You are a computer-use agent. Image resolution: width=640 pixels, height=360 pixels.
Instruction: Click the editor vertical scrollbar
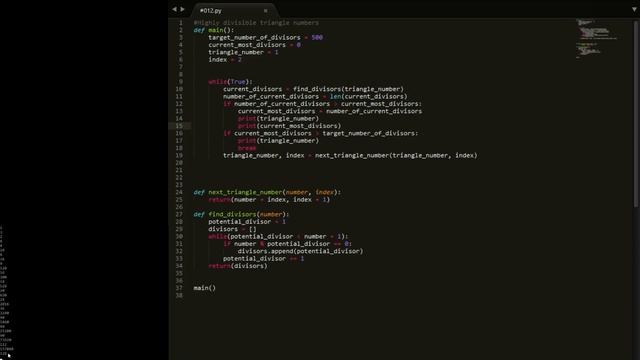(636, 114)
